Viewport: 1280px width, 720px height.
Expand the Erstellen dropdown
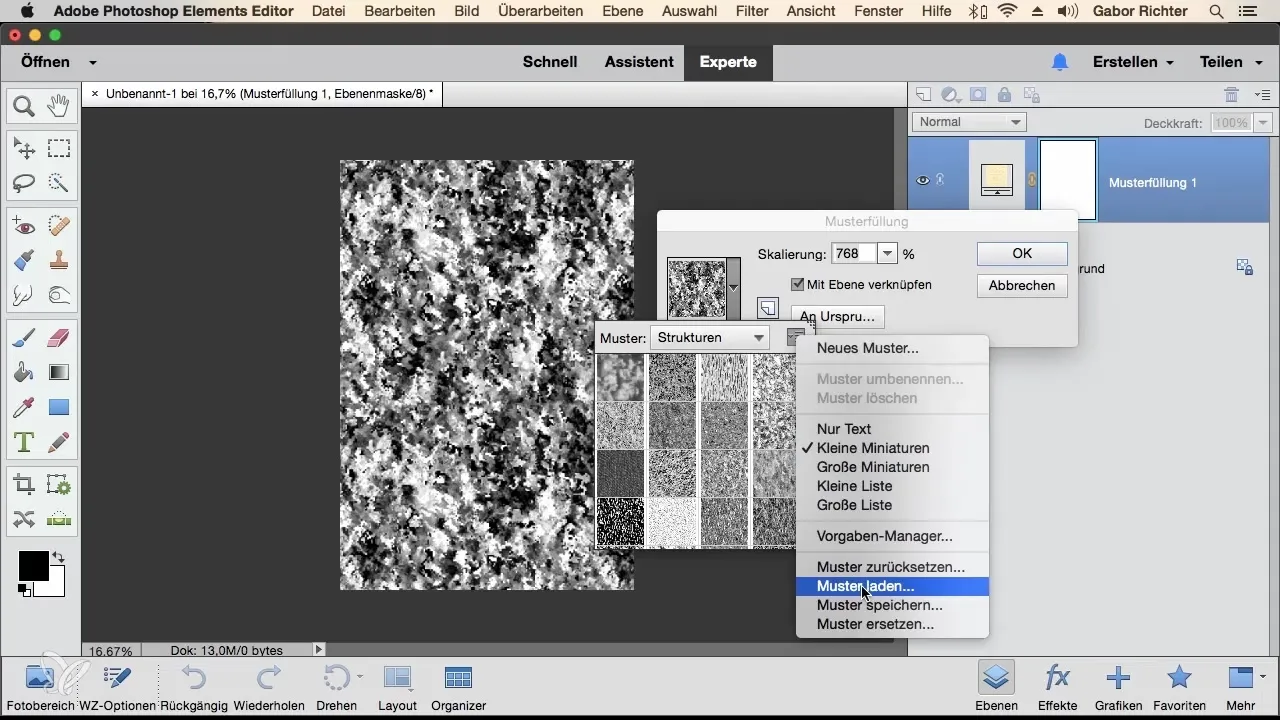(x=1169, y=62)
